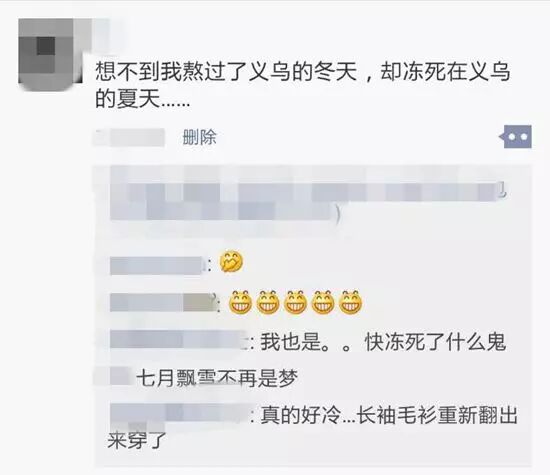Open the two-dot like and comment button
This screenshot has width=550, height=475.
516,136
